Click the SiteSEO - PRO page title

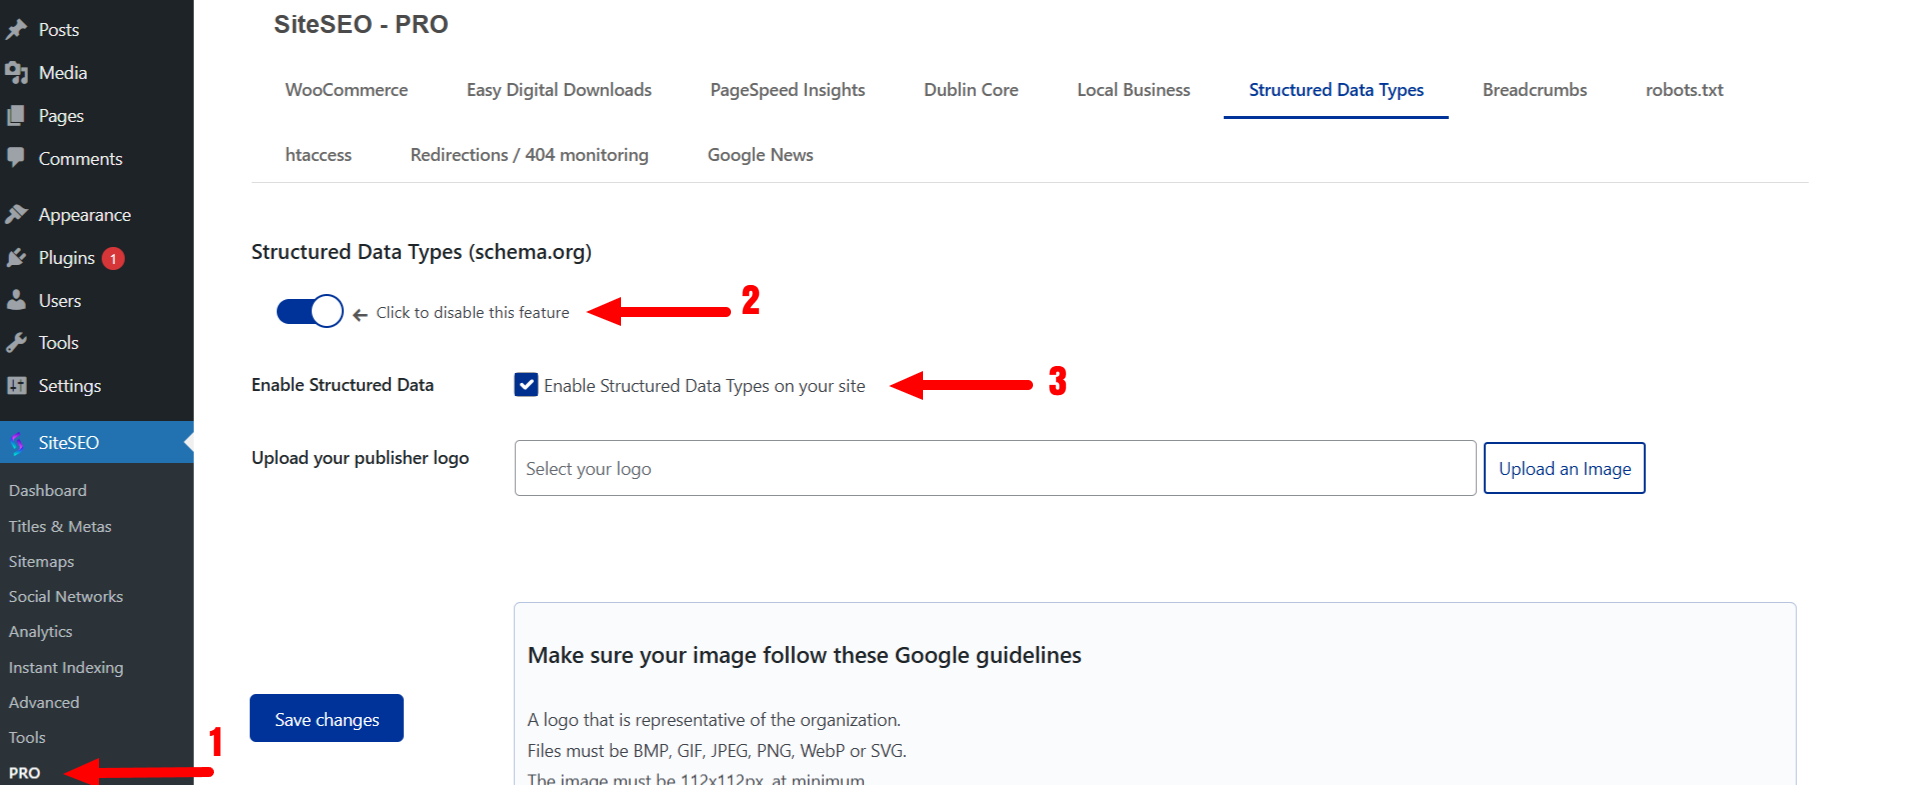tap(361, 24)
